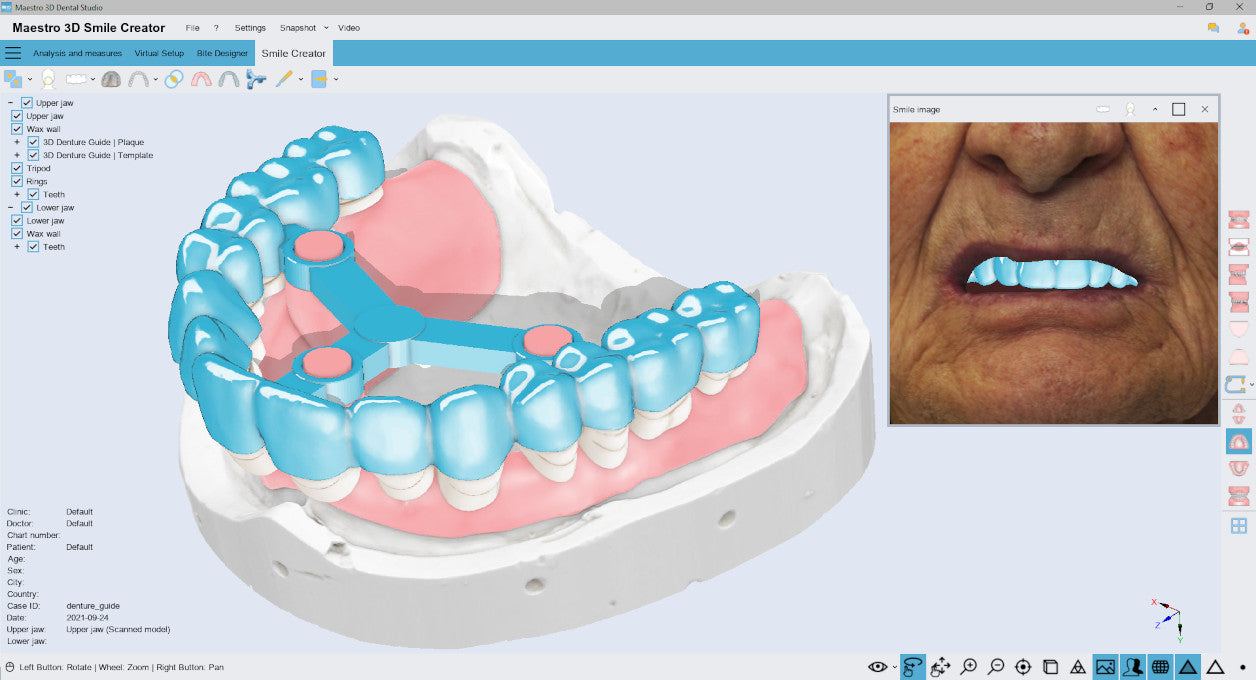Maximize the Smile image panel

[x=1179, y=109]
